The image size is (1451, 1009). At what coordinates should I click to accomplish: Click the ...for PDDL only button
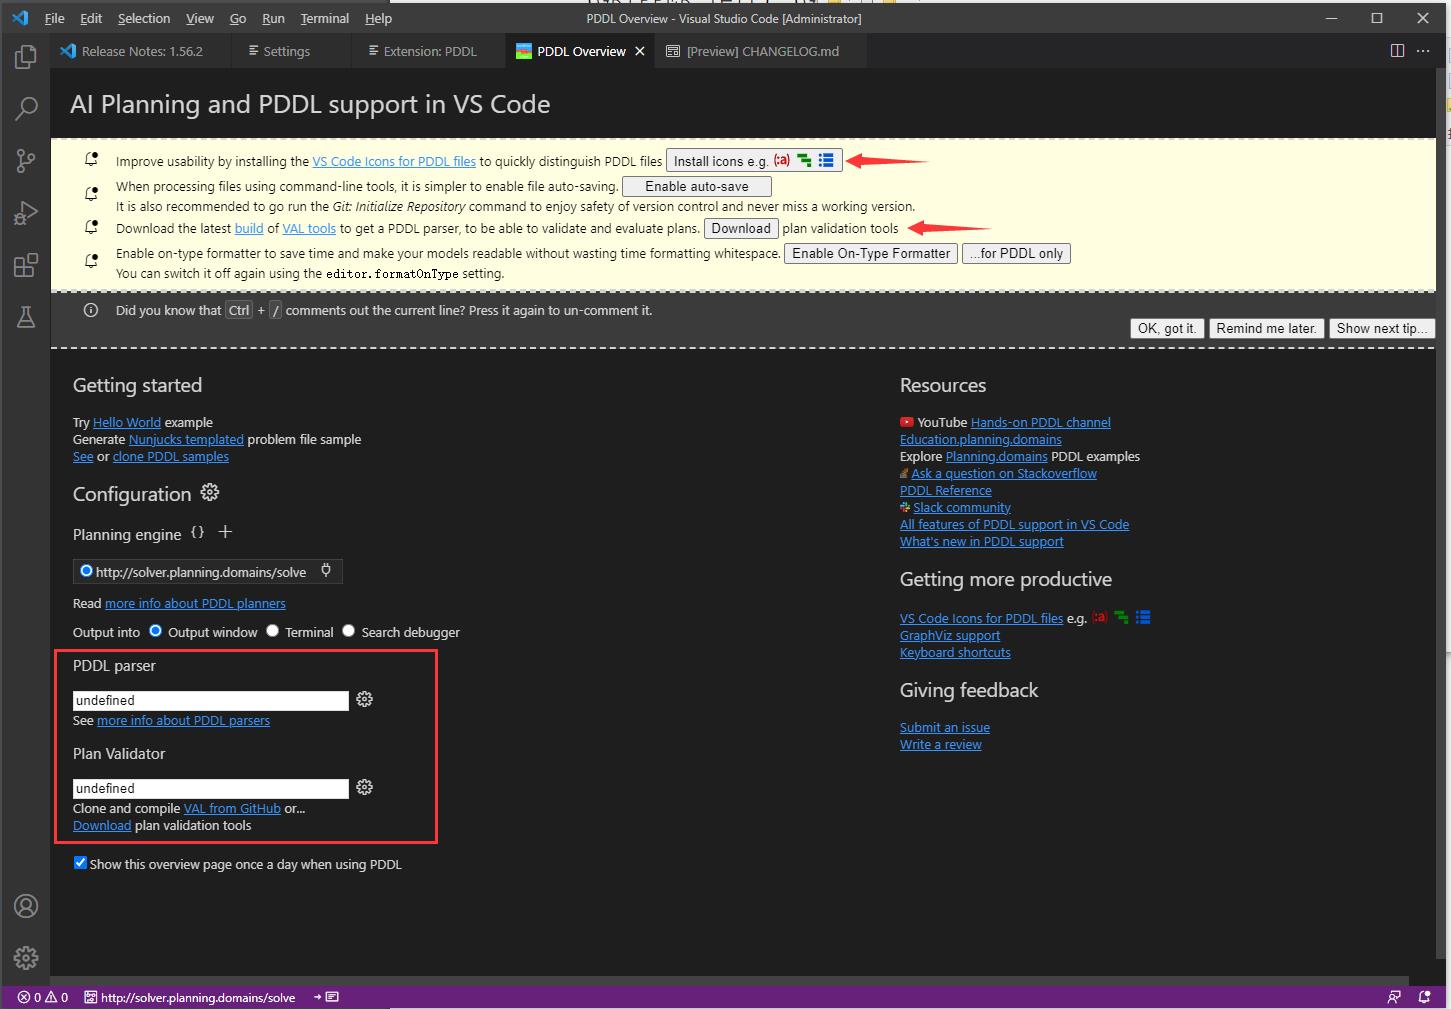1016,253
